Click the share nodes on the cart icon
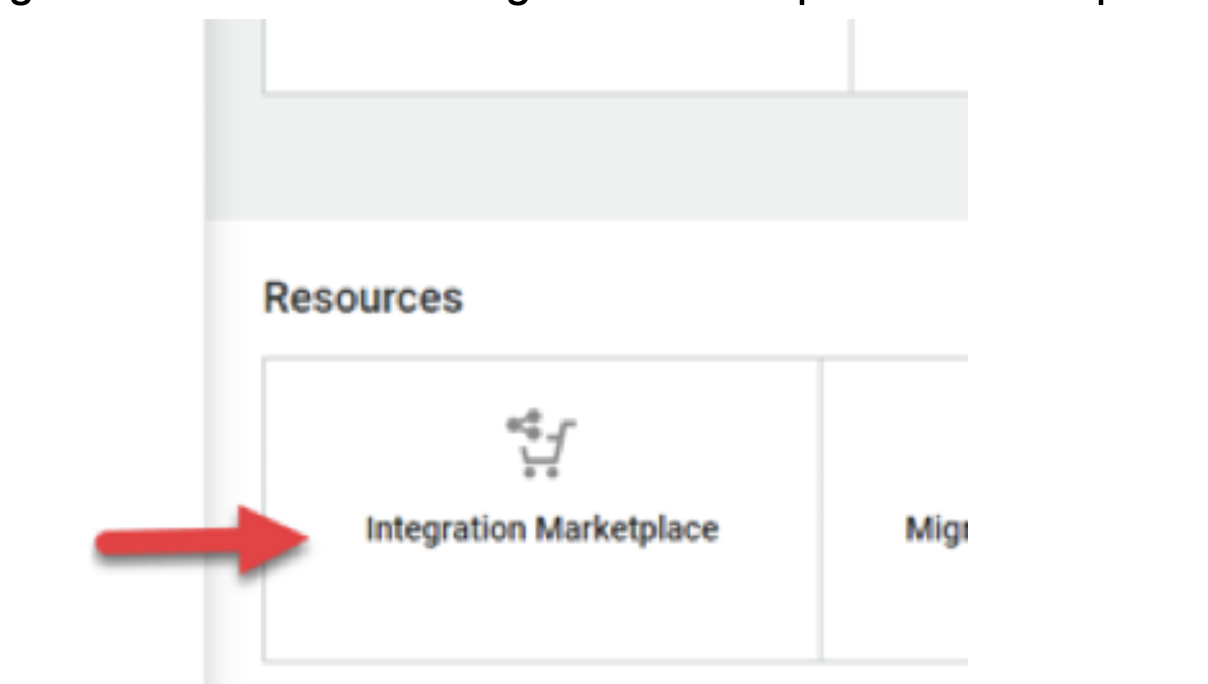Image resolution: width=1208 pixels, height=684 pixels. pyautogui.click(x=525, y=422)
